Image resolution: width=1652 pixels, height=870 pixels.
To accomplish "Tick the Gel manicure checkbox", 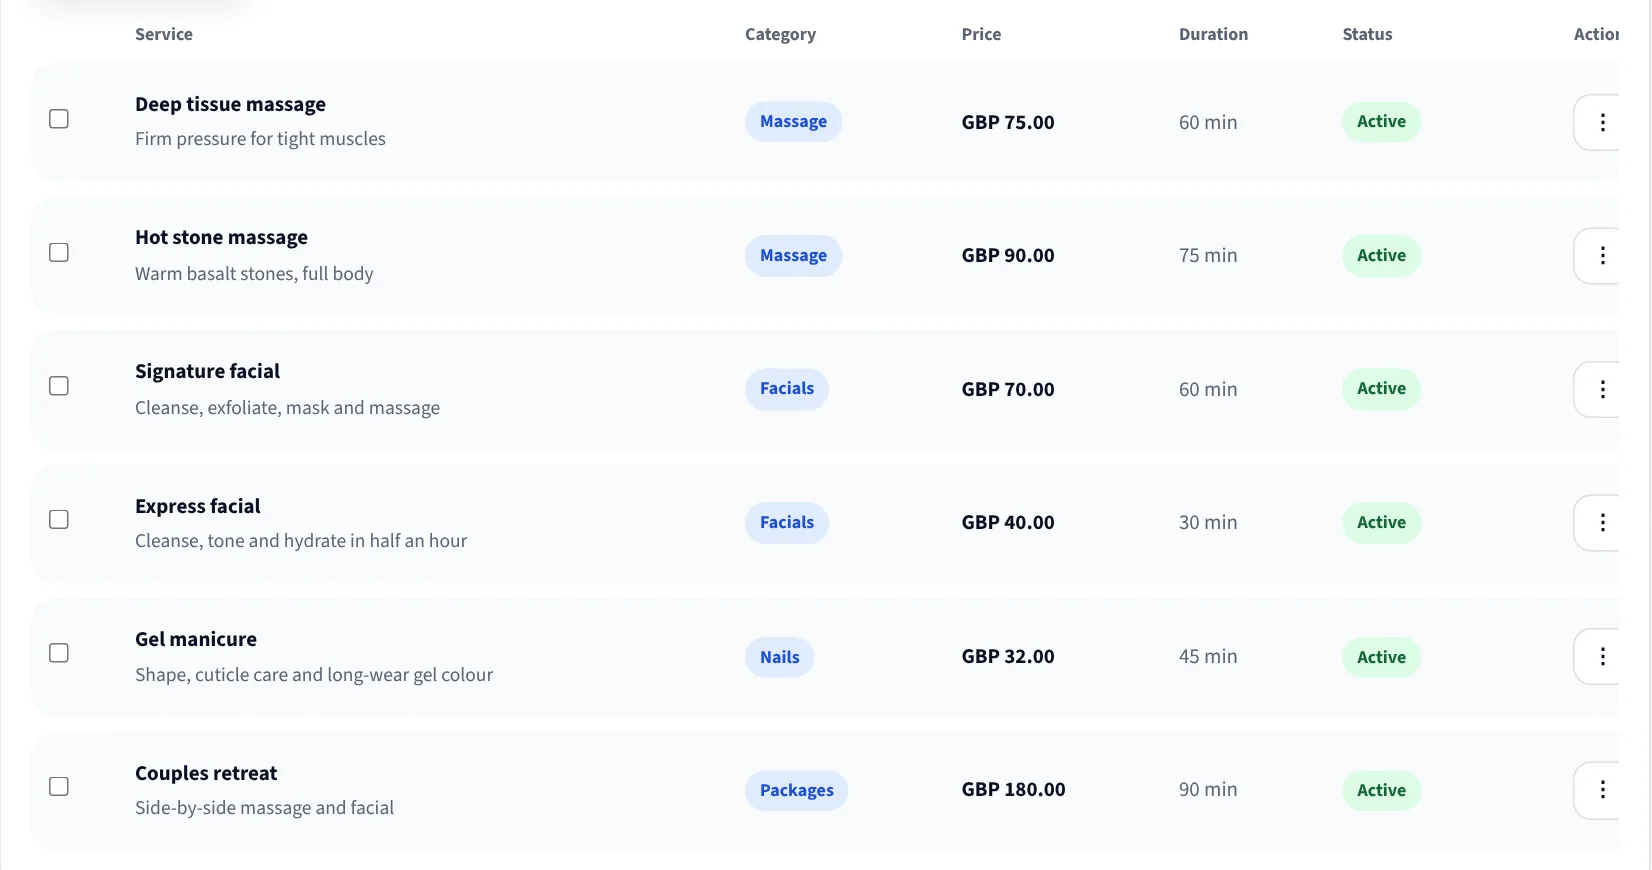I will [x=59, y=653].
